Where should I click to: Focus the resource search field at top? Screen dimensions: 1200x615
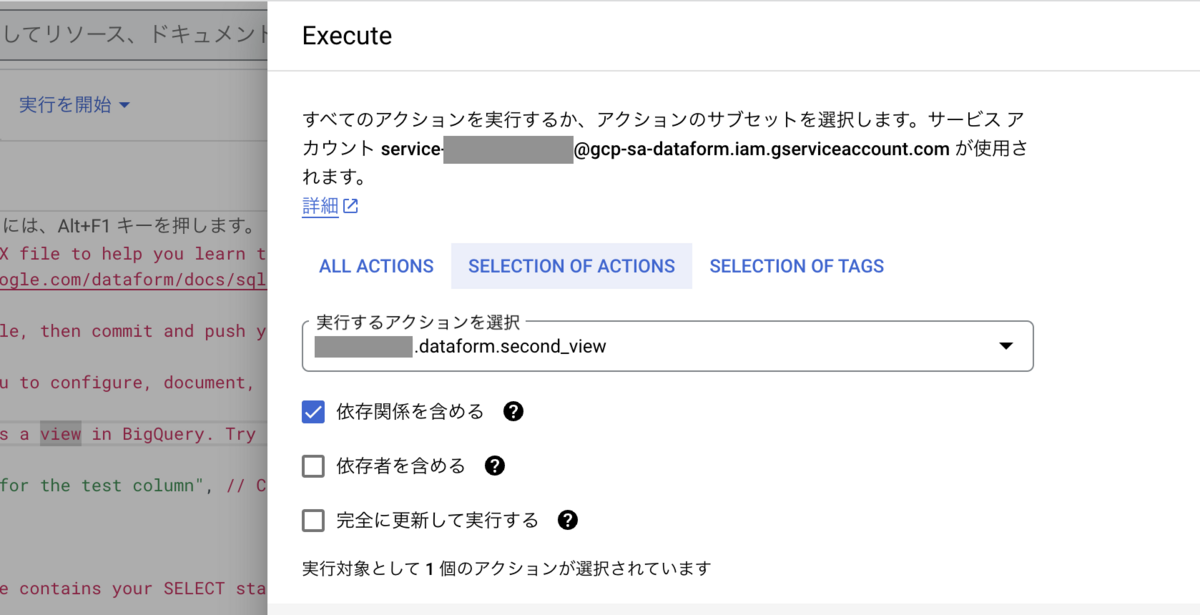click(134, 35)
